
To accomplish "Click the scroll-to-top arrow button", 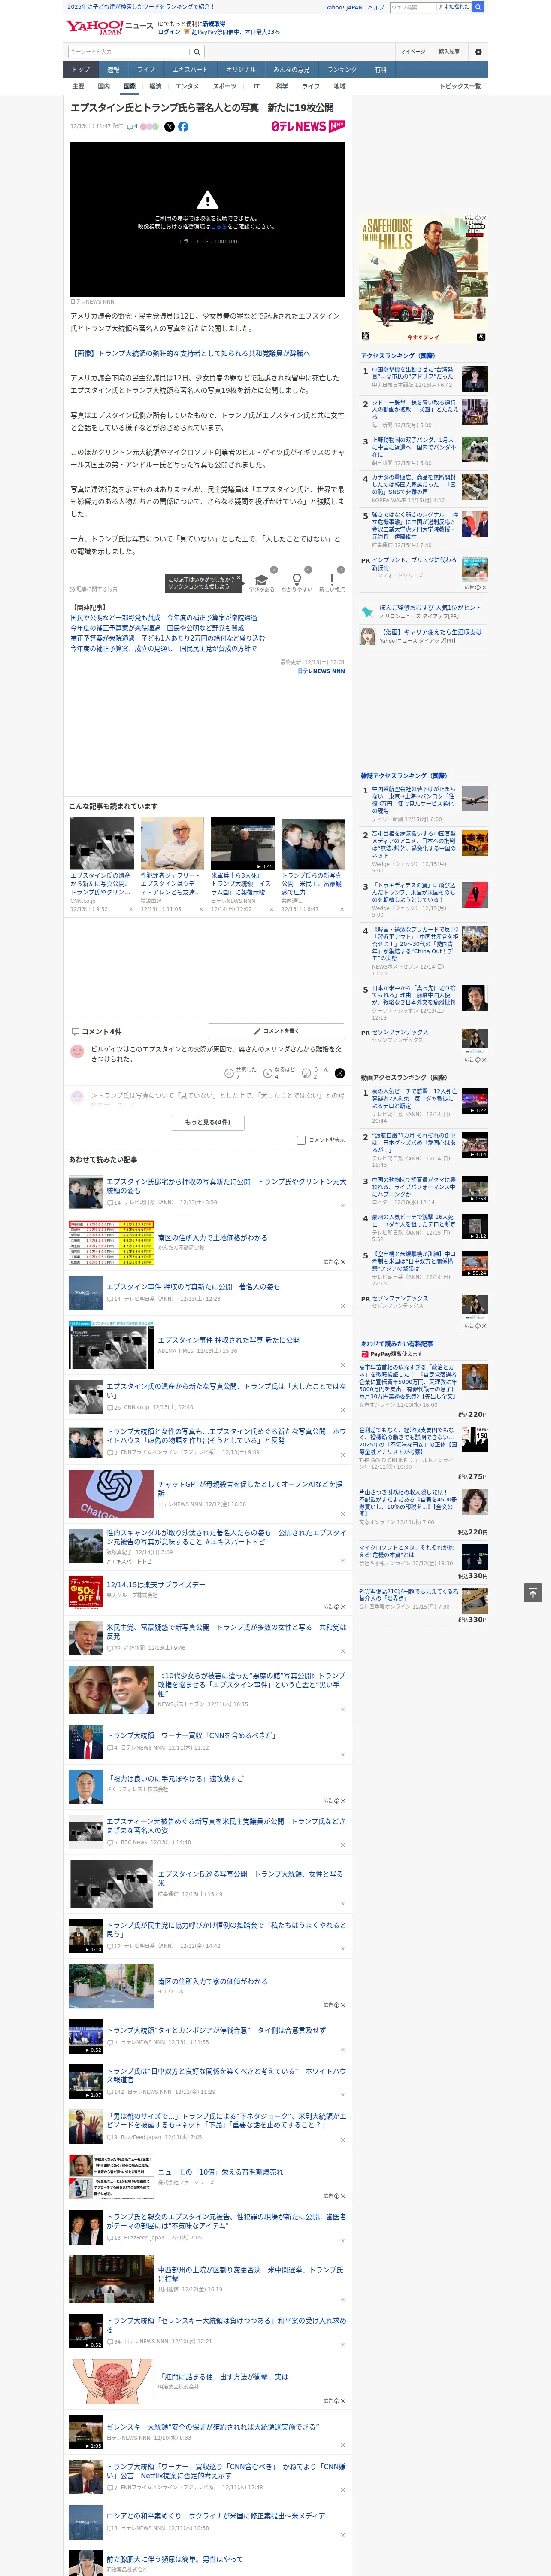I will click(x=533, y=1593).
